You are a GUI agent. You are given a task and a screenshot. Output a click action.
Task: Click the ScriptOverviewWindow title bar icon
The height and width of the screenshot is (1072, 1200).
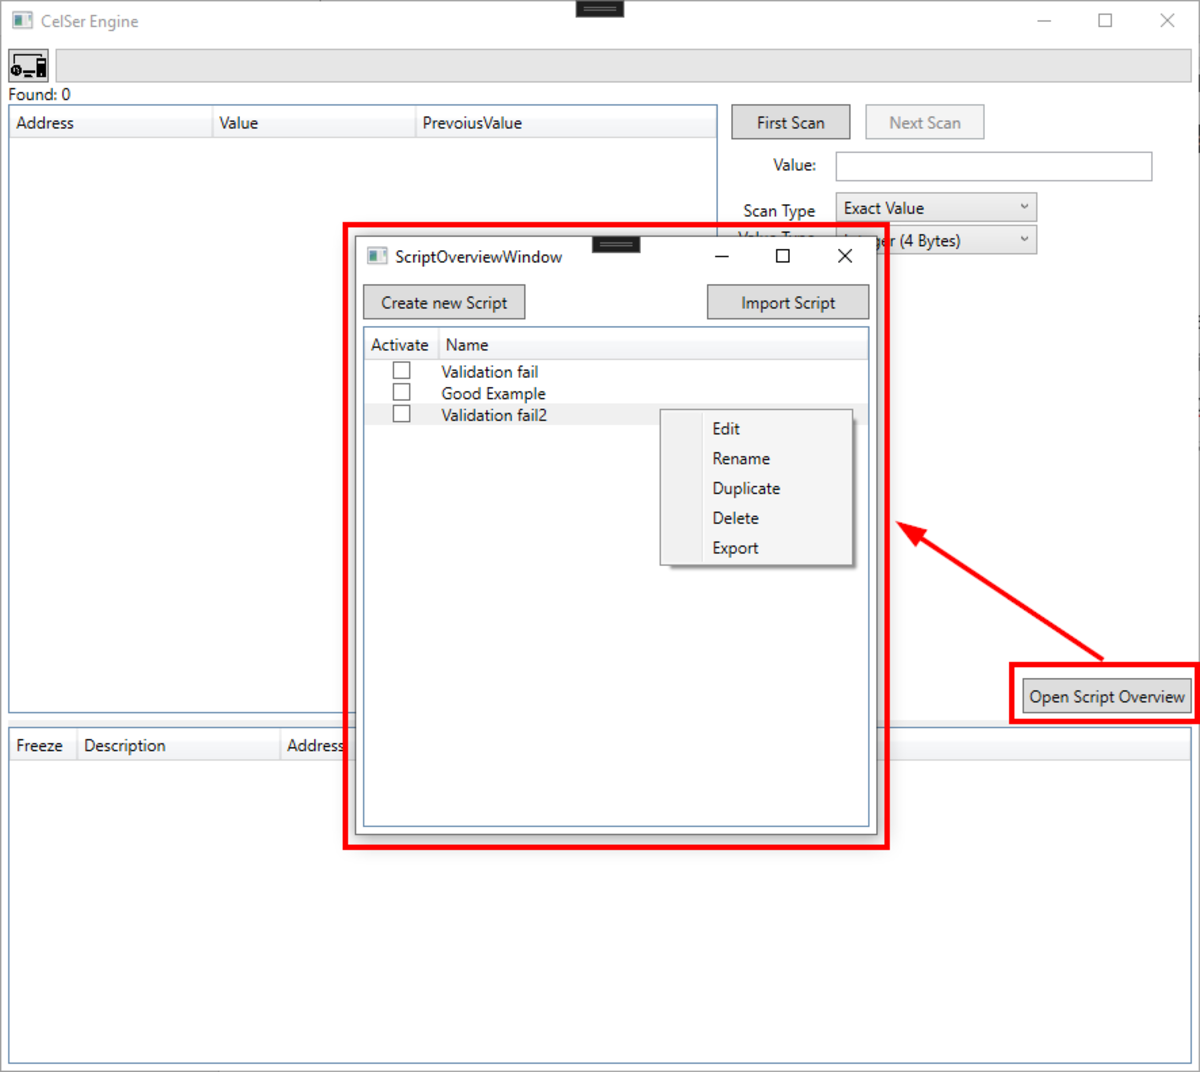[377, 256]
